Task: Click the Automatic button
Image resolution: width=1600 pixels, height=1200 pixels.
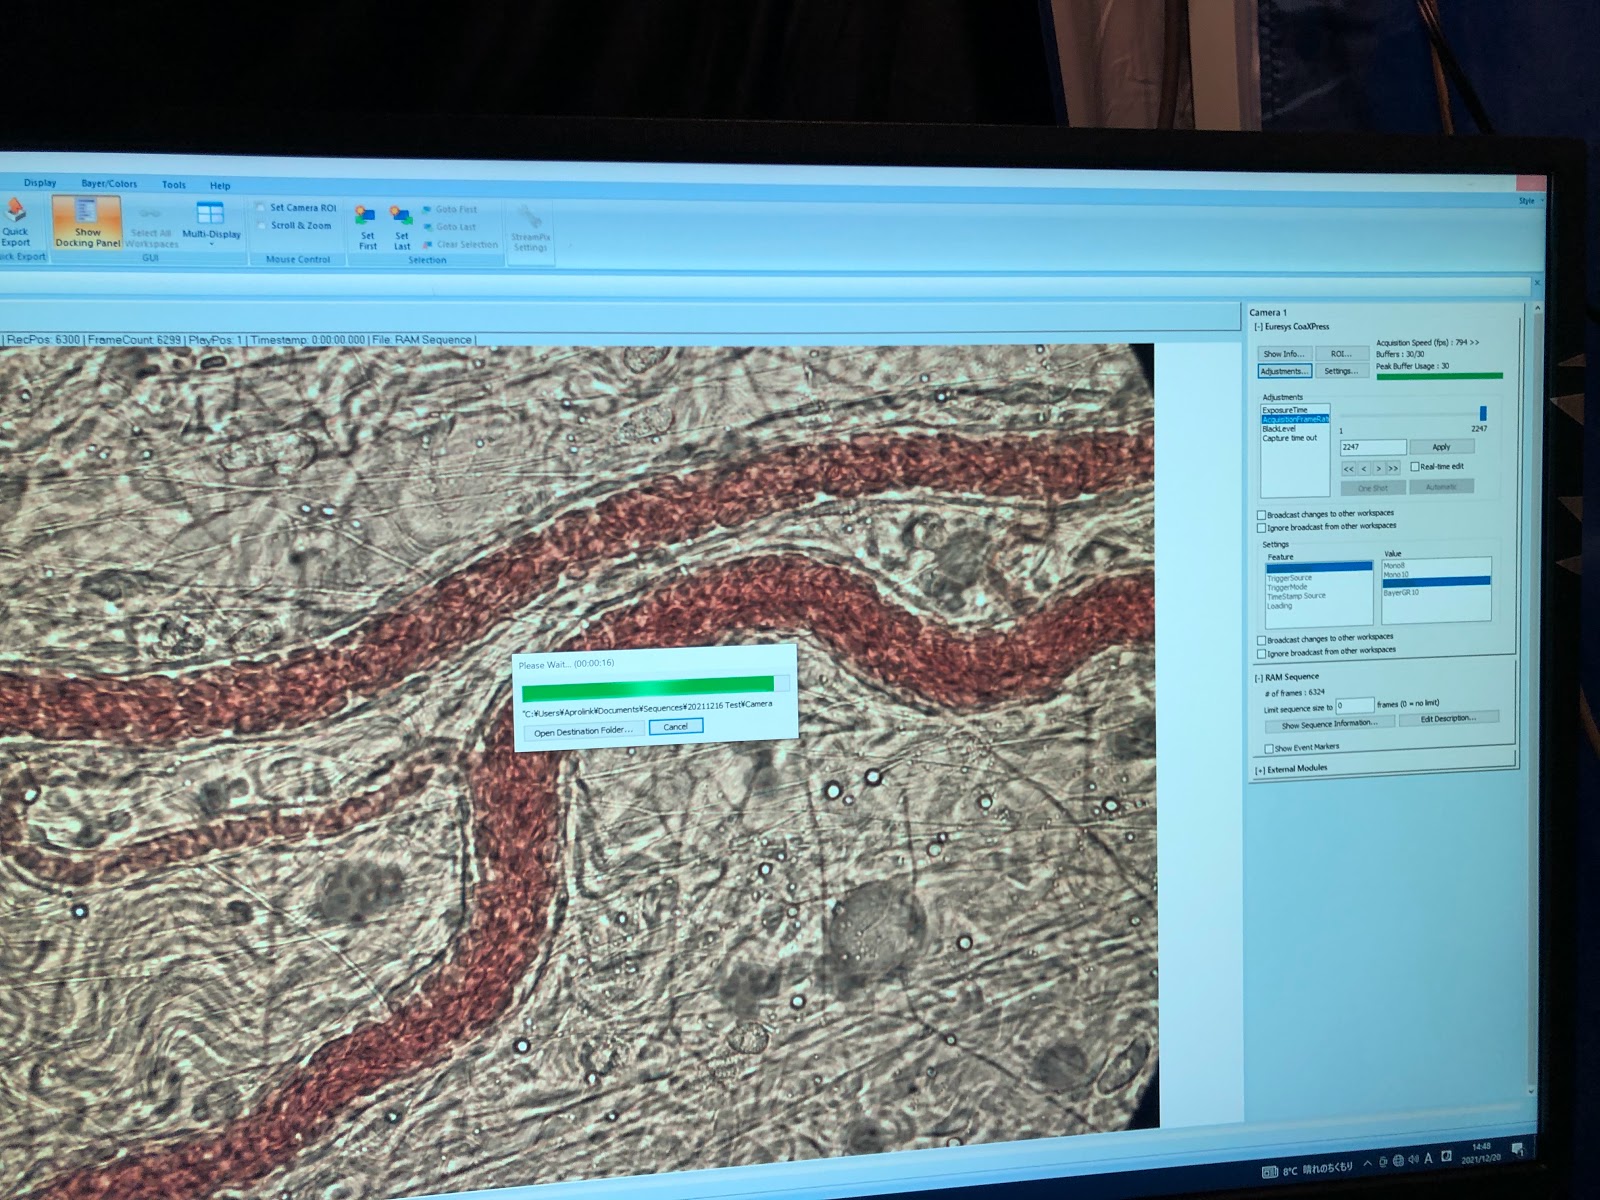Action: [x=1441, y=487]
